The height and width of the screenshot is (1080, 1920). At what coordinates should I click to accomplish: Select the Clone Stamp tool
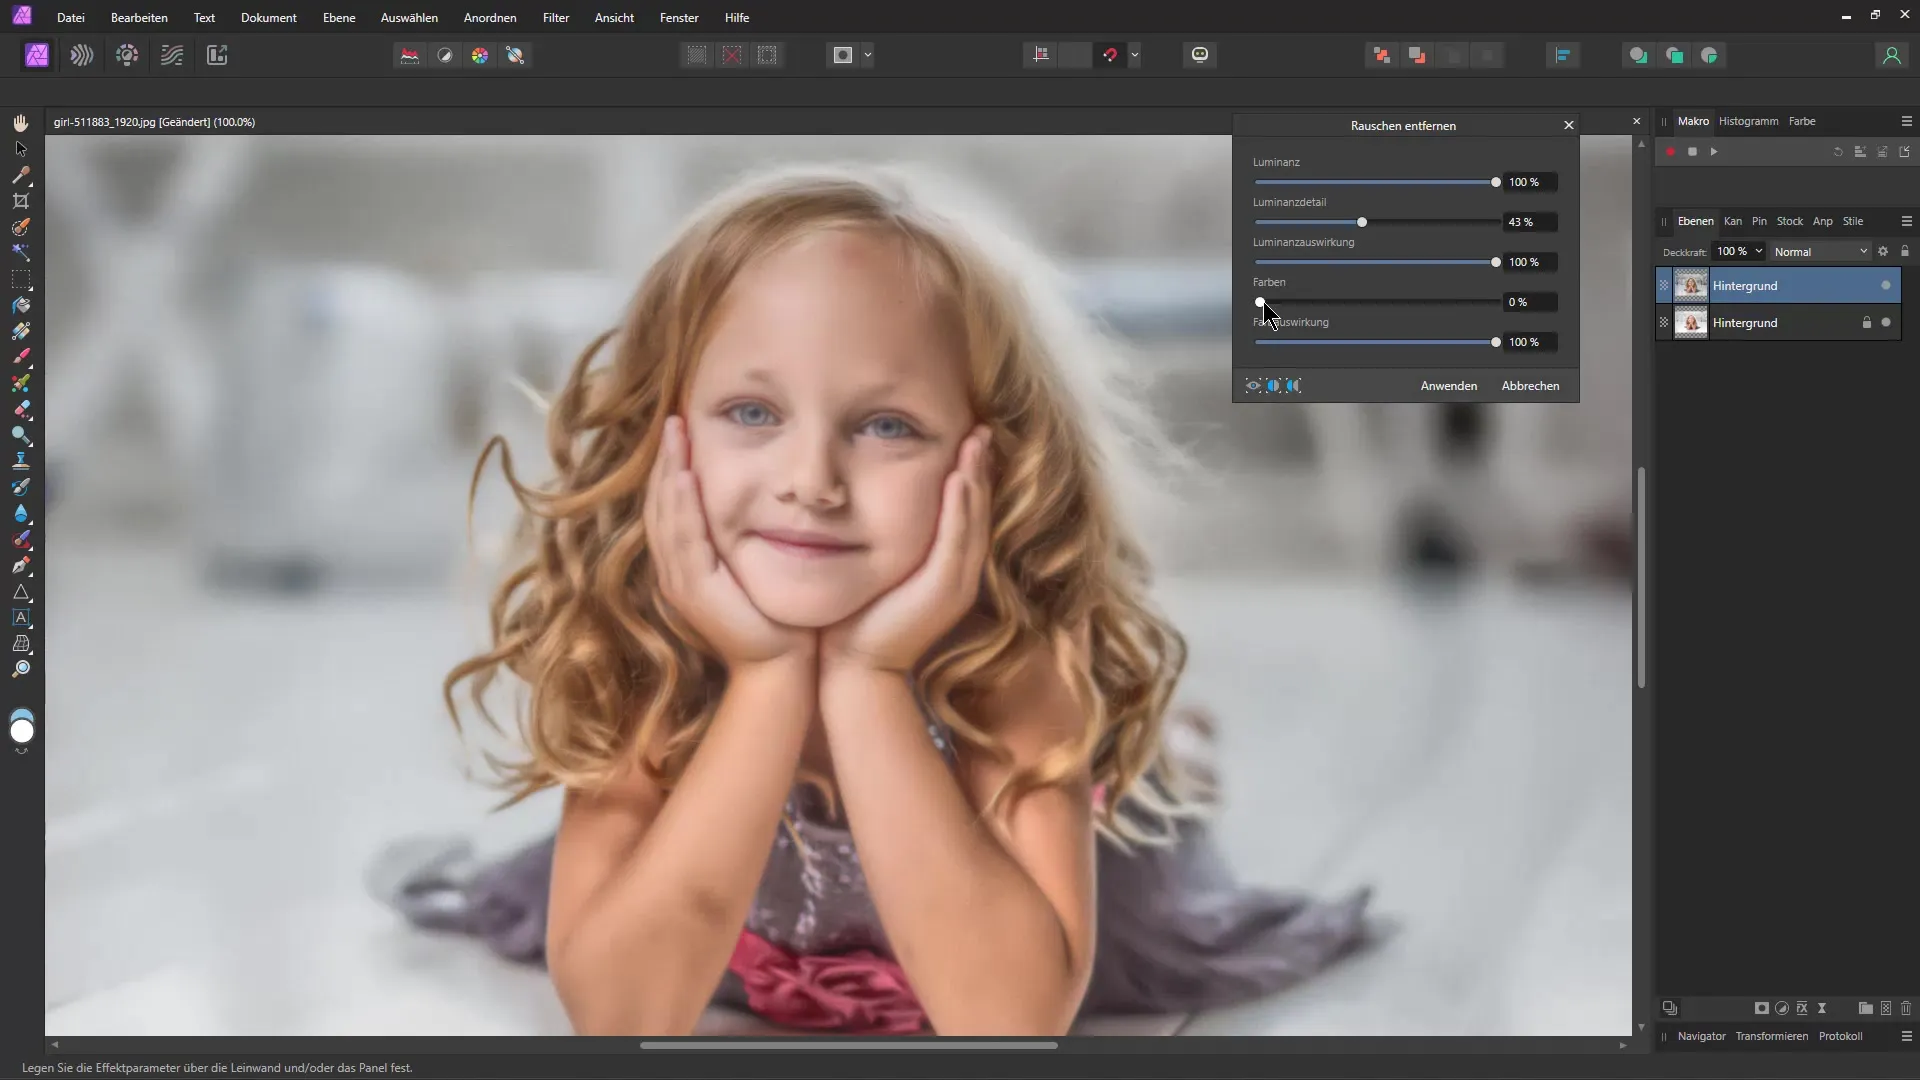pyautogui.click(x=21, y=461)
